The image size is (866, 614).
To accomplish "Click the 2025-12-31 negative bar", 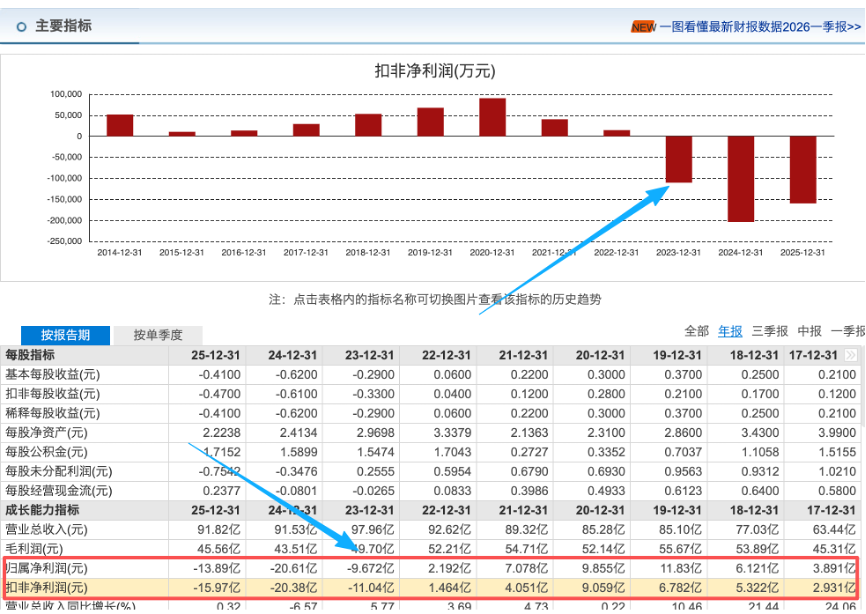I will tap(802, 170).
